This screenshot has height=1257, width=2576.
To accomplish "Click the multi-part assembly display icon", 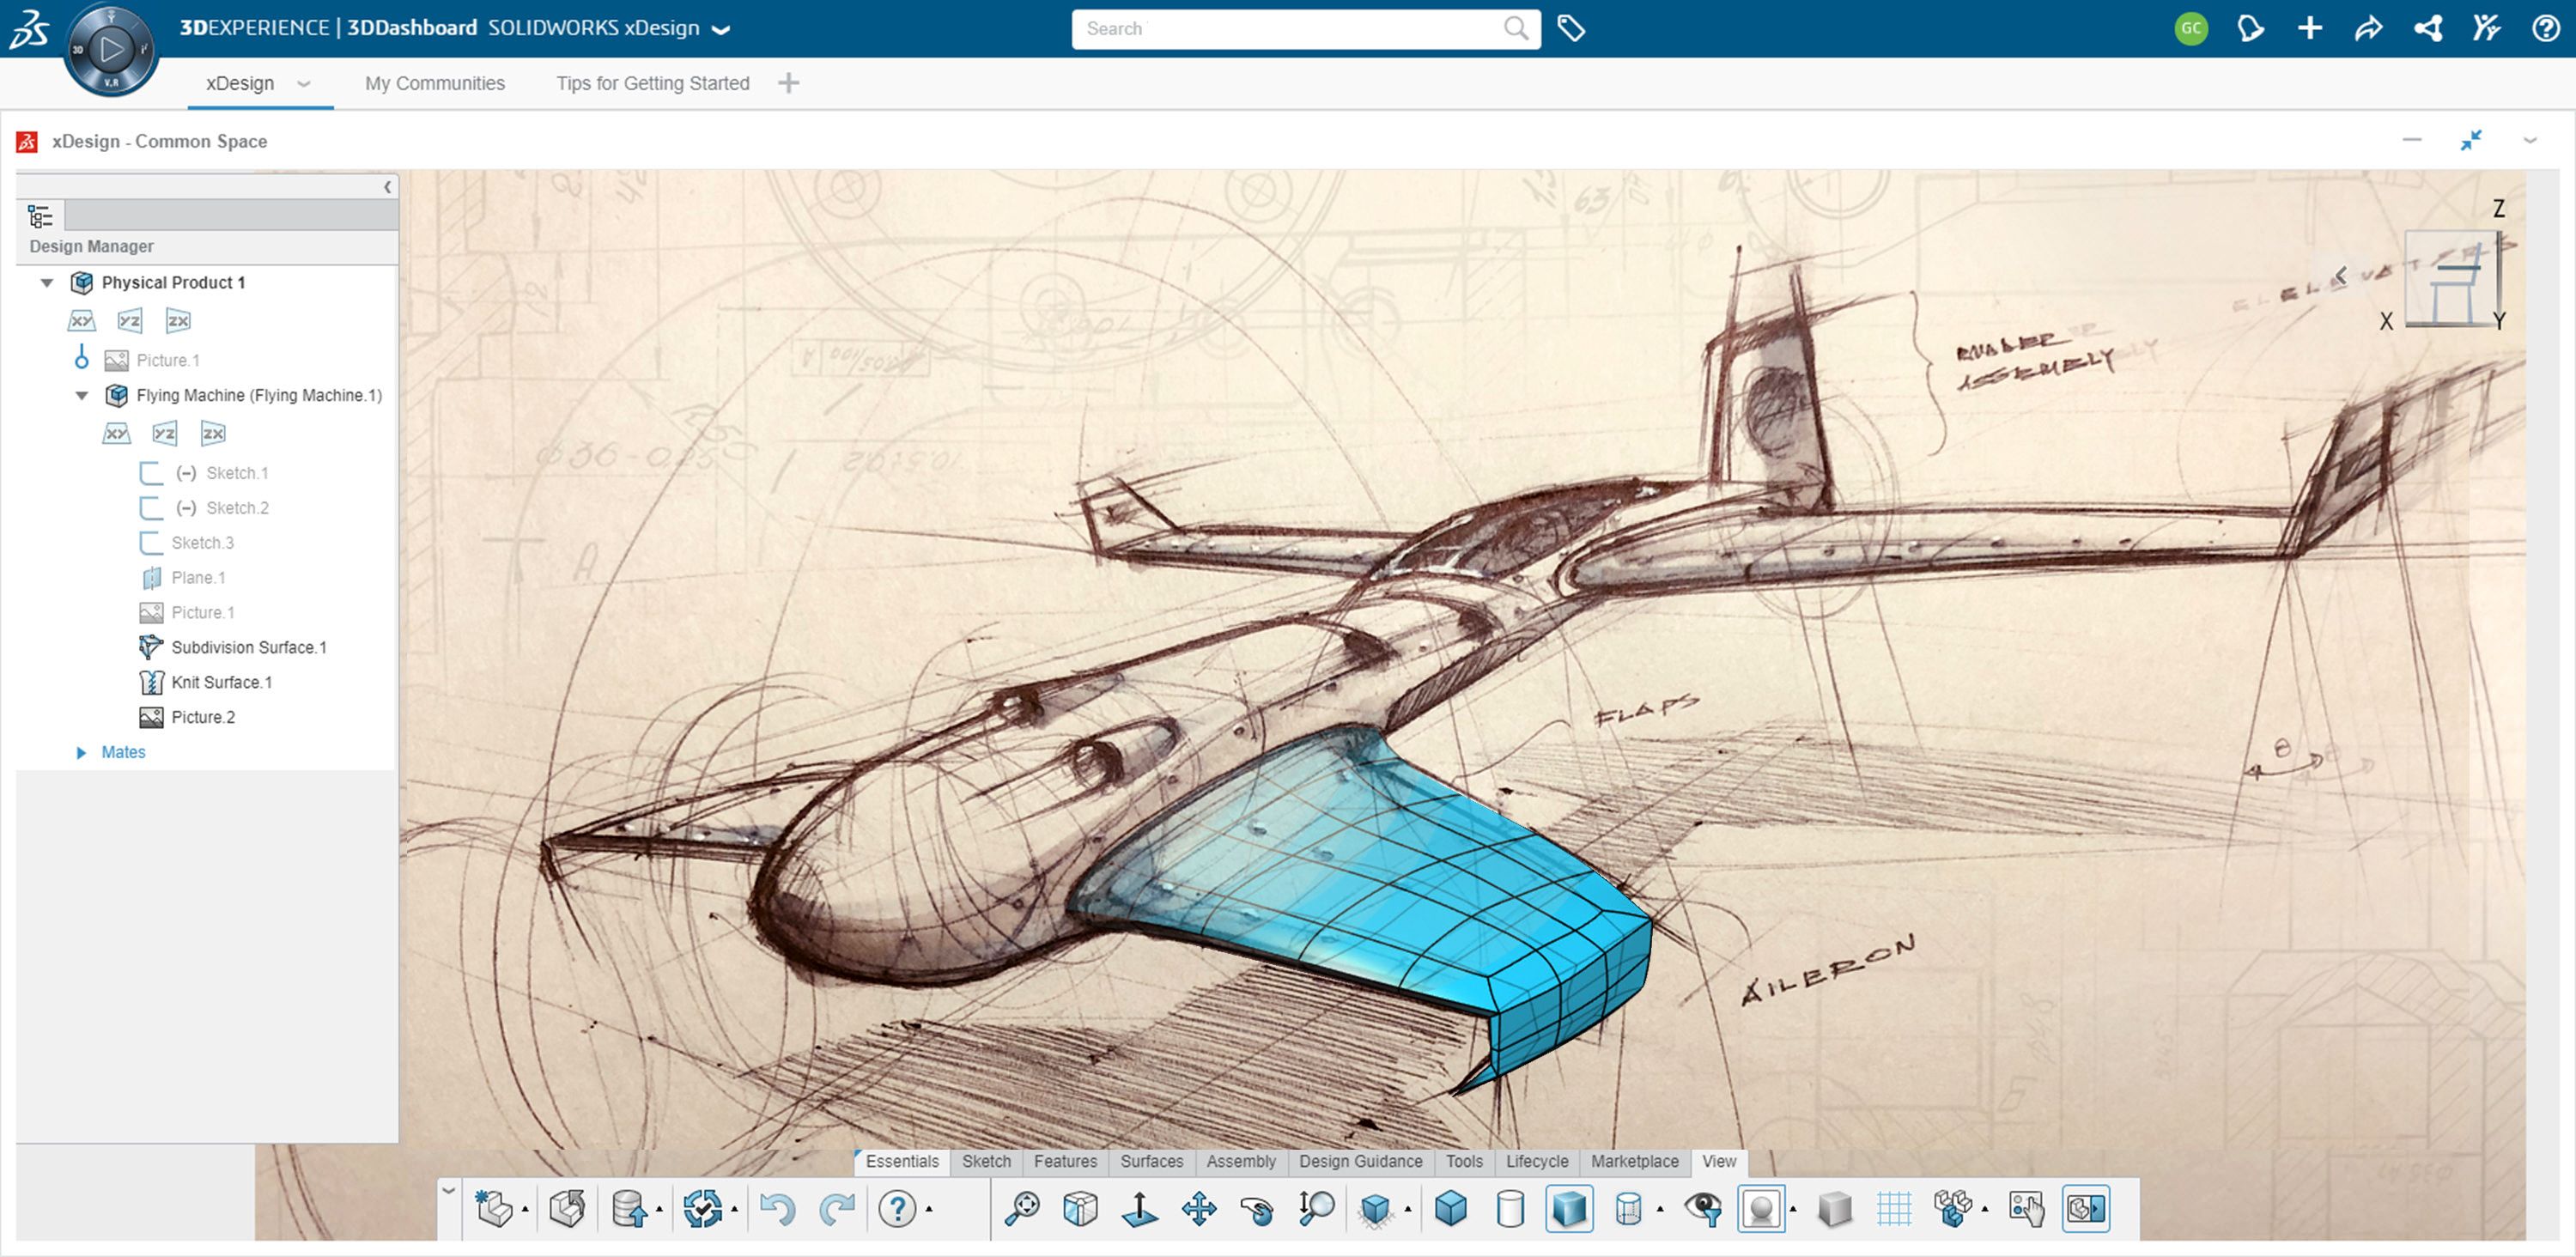I will (x=1953, y=1208).
